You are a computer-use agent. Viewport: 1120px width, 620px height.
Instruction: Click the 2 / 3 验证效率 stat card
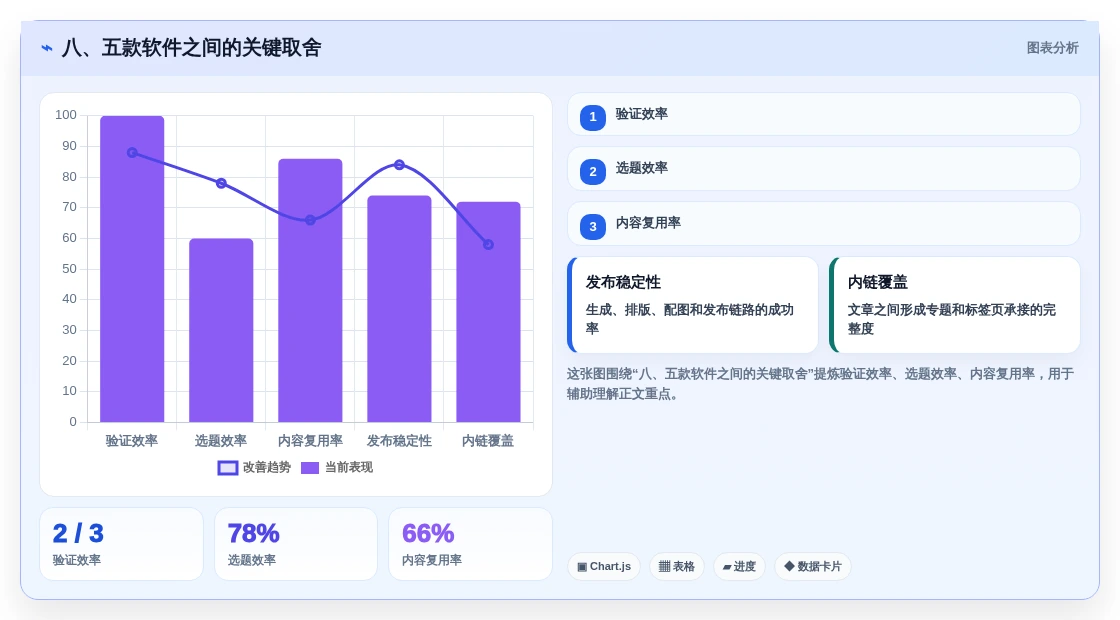click(x=121, y=544)
